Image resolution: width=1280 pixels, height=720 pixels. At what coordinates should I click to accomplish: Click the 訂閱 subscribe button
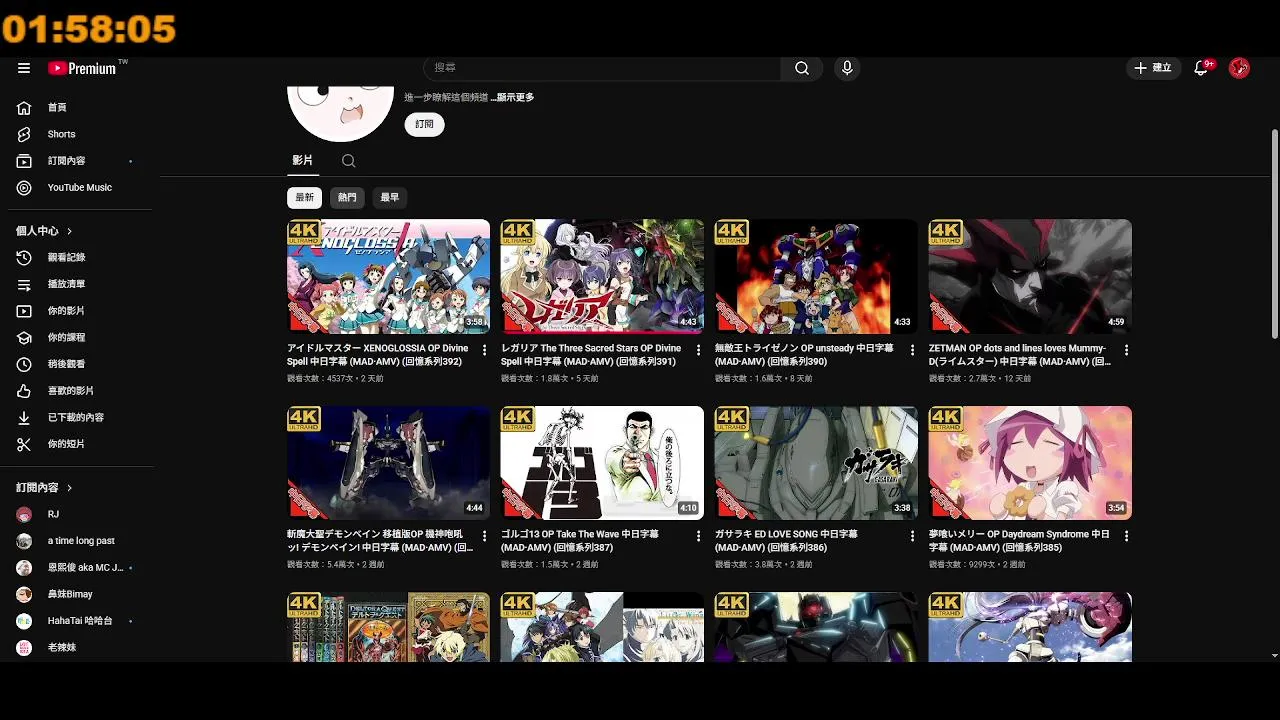(x=425, y=124)
